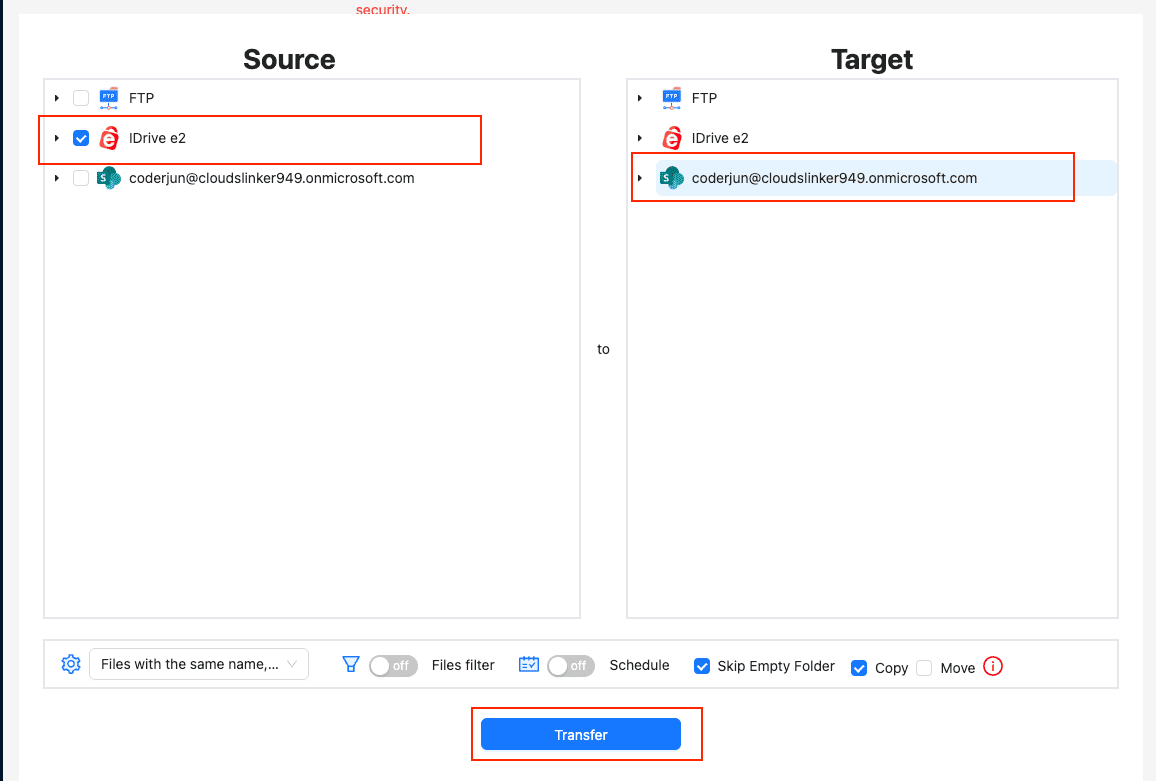This screenshot has height=781, width=1156.
Task: Click the red info icon next to Move
Action: [x=995, y=667]
